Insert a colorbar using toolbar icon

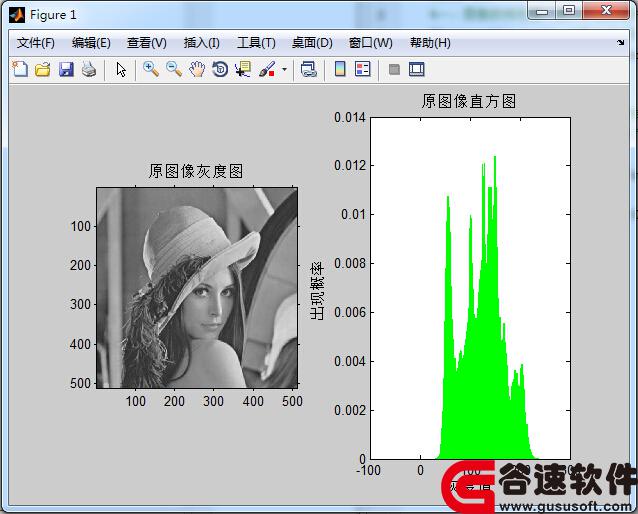point(340,69)
